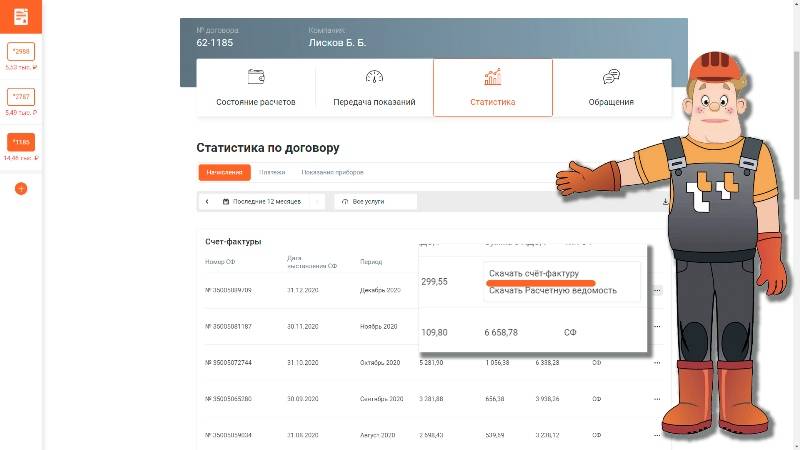Go to the previous period using left arrow
Viewport: 800px width, 450px height.
(207, 201)
